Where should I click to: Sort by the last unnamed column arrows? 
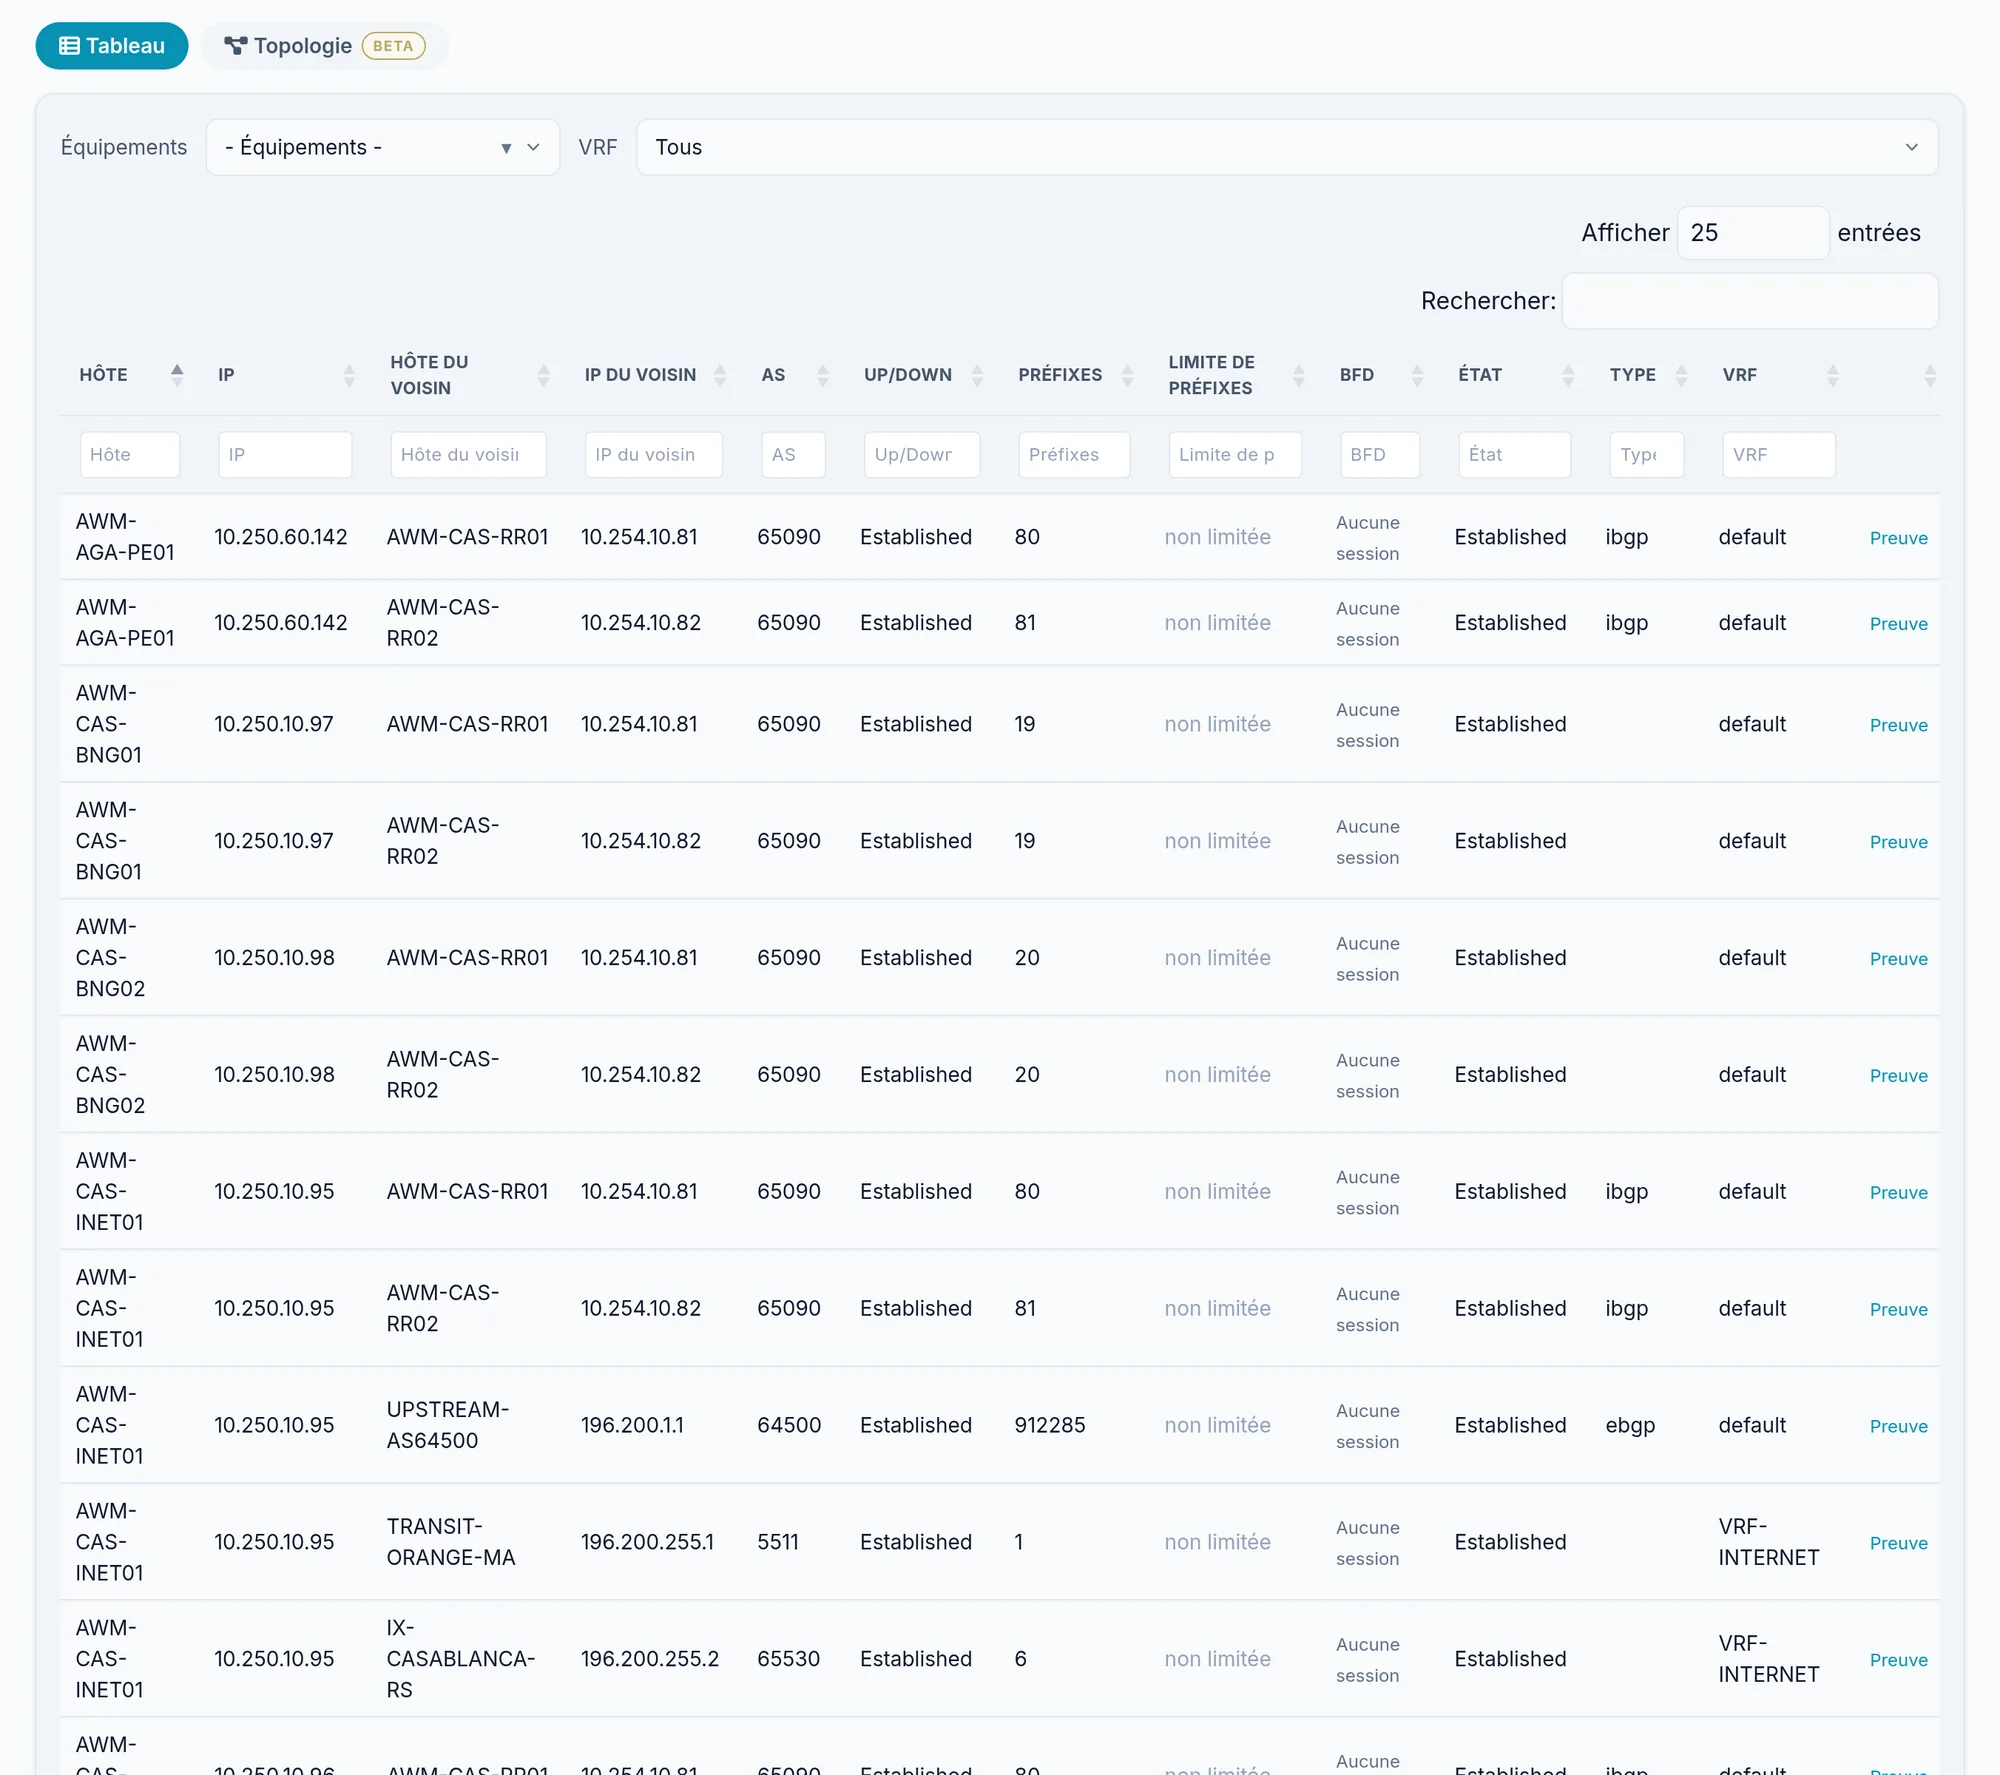point(1930,375)
